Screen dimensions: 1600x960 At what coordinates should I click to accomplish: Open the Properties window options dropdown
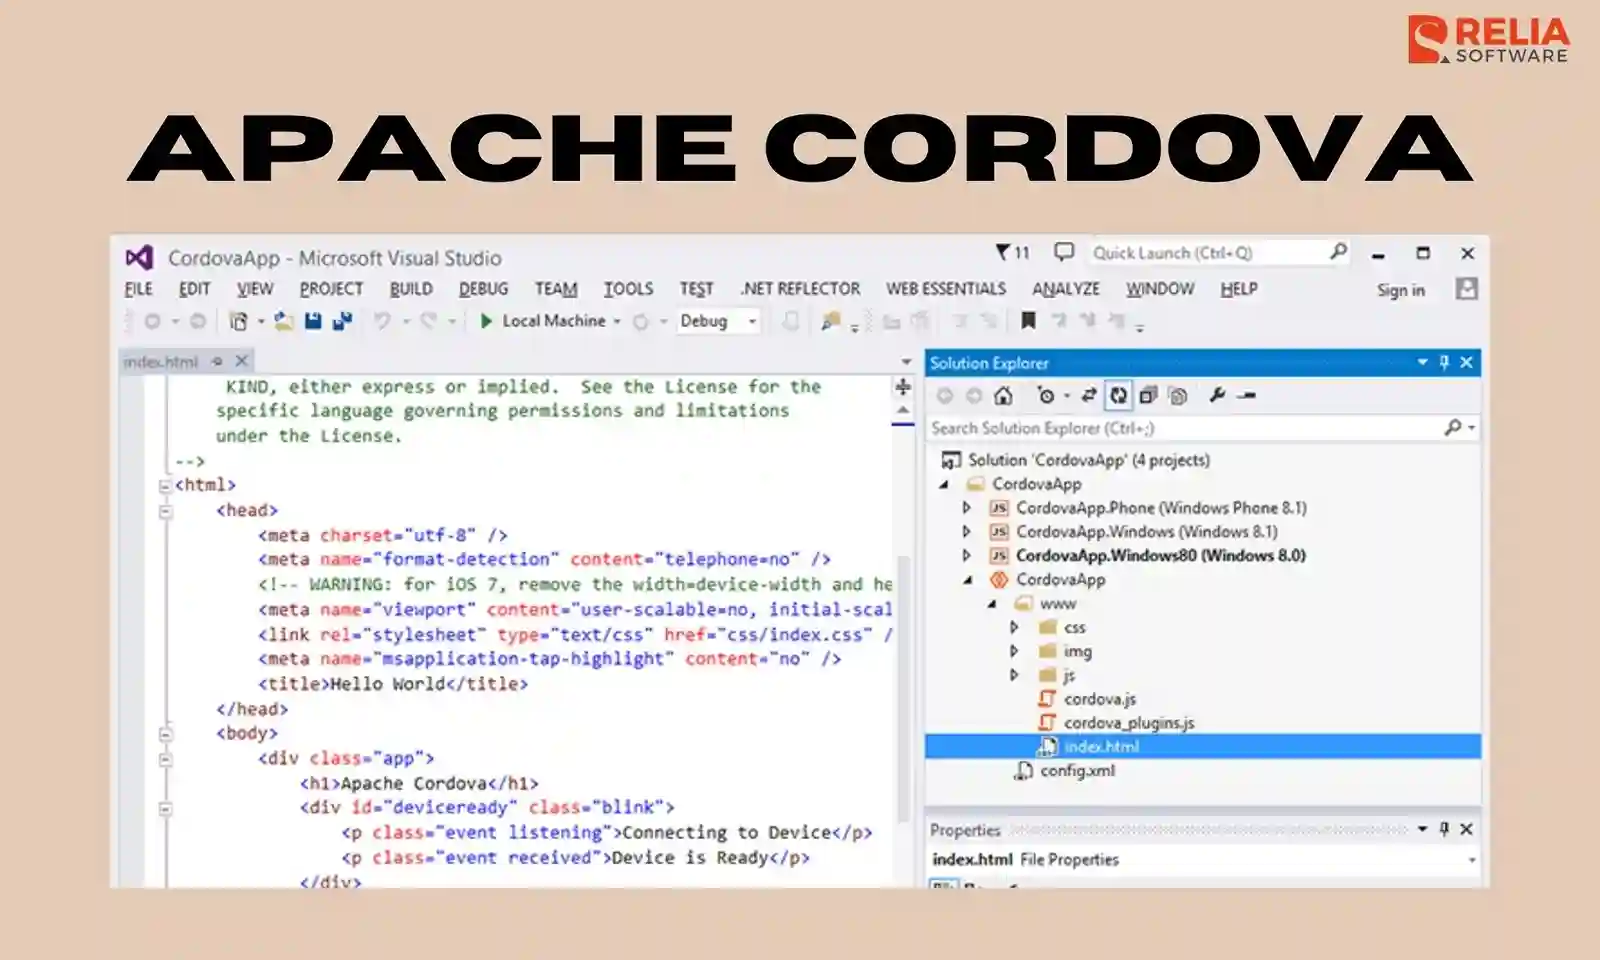coord(1422,829)
